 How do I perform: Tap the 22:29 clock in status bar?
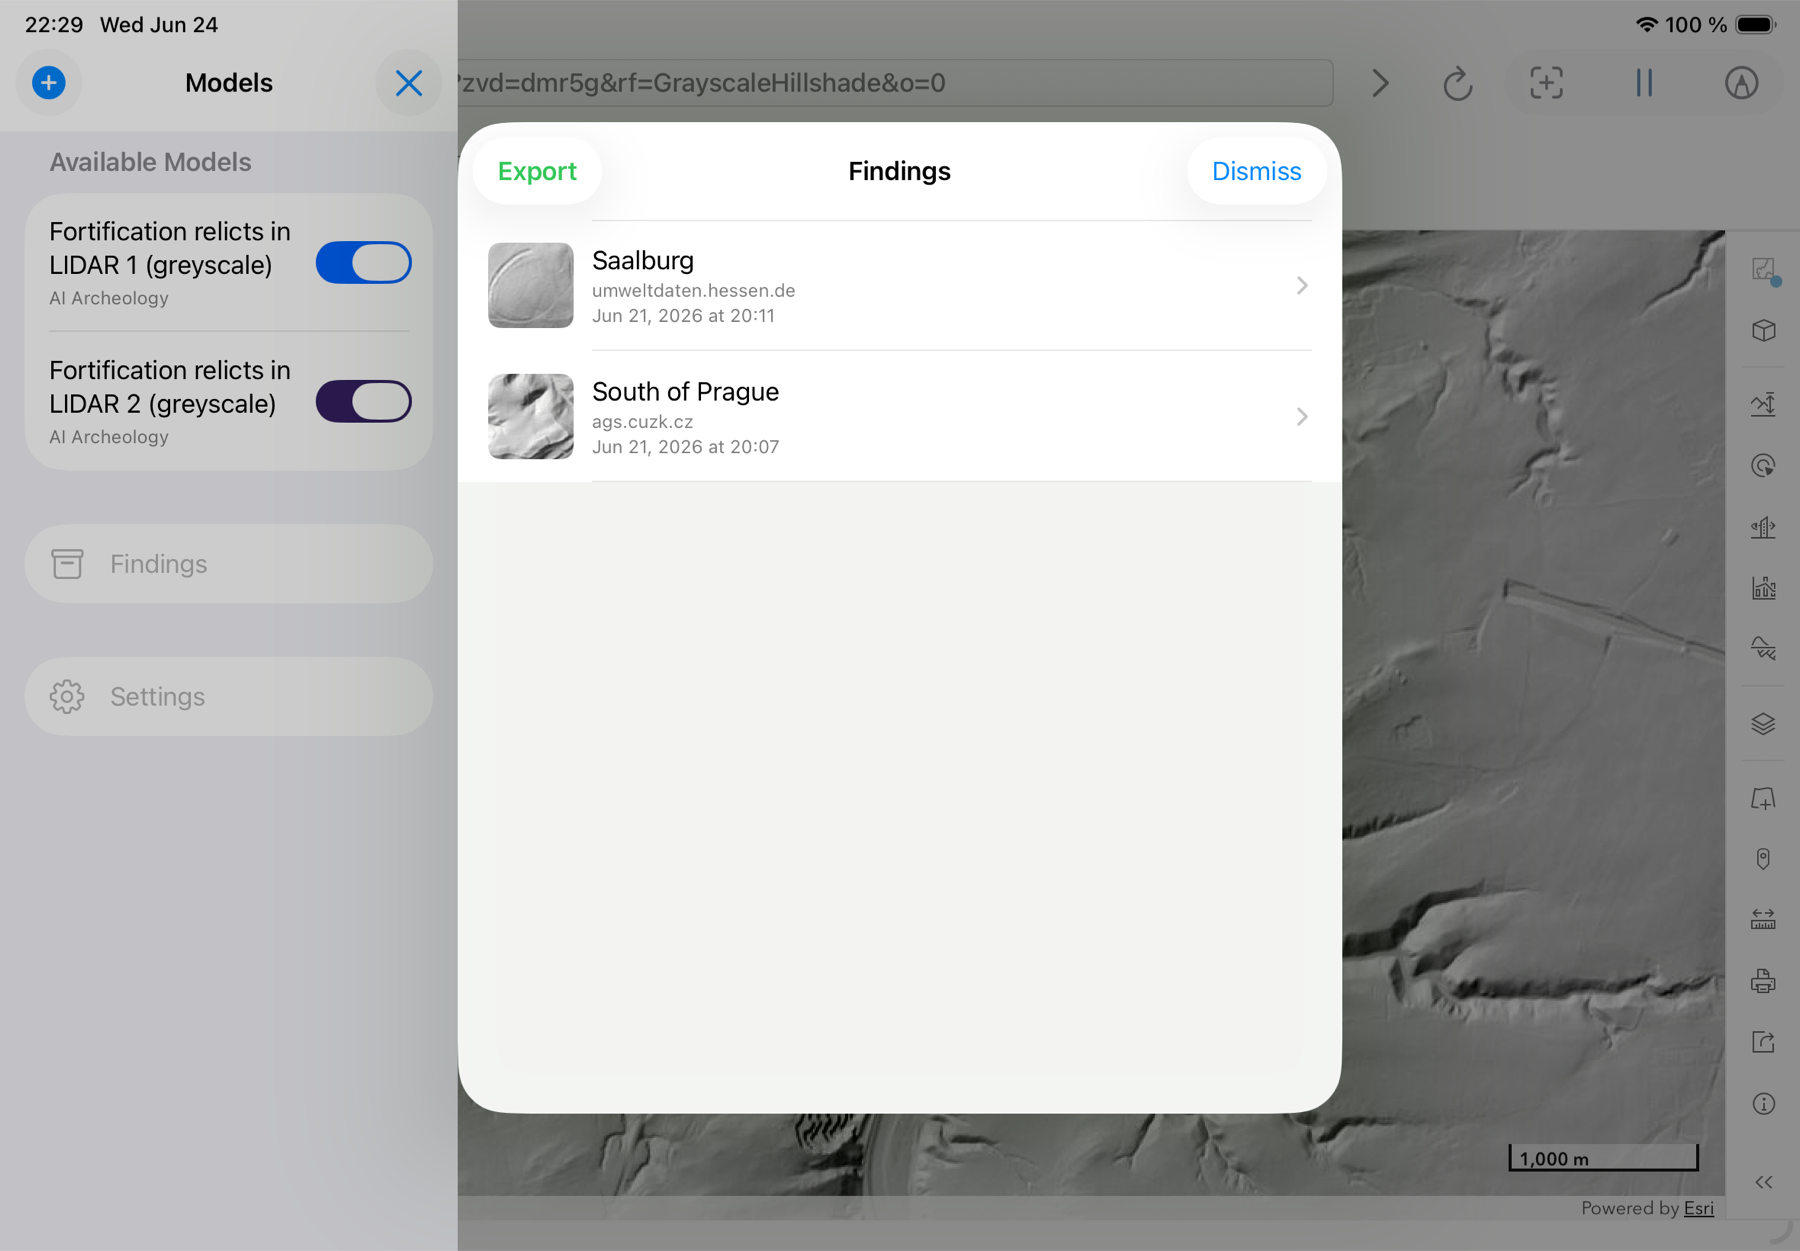click(54, 24)
